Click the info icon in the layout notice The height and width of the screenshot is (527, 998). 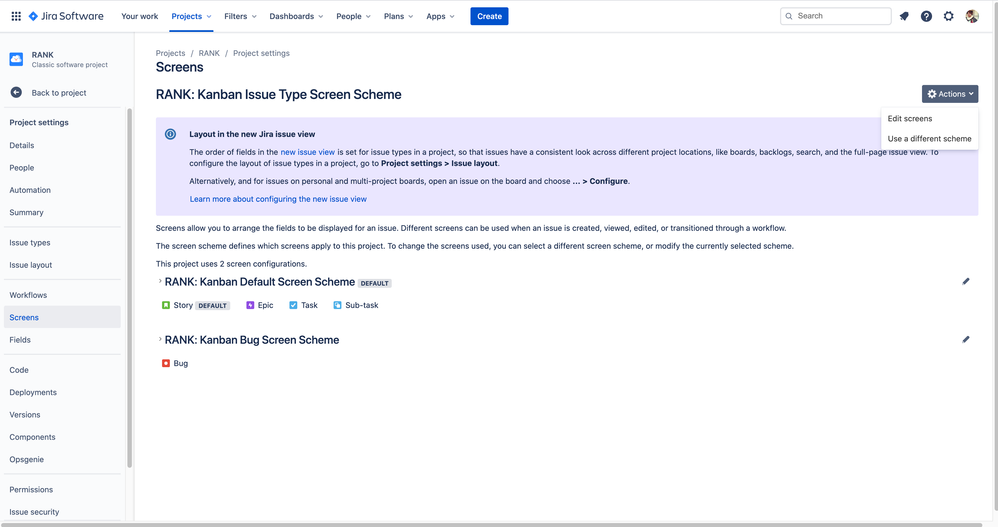[x=171, y=134]
